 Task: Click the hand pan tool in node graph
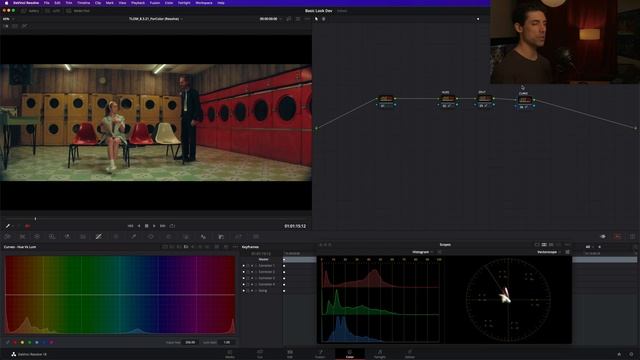point(324,19)
